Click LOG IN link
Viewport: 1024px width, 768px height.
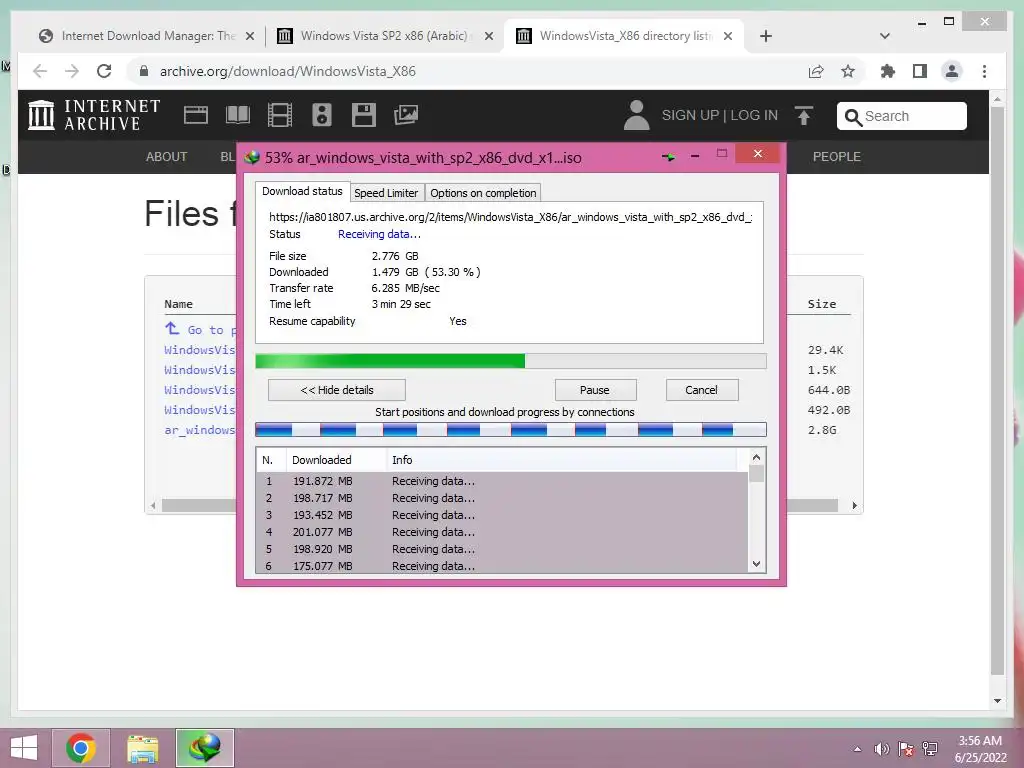754,116
